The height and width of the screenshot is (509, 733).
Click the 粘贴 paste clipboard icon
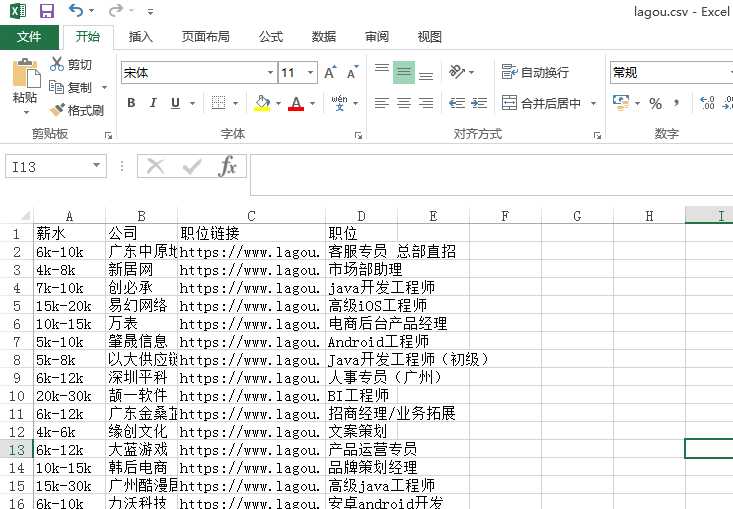tap(26, 72)
